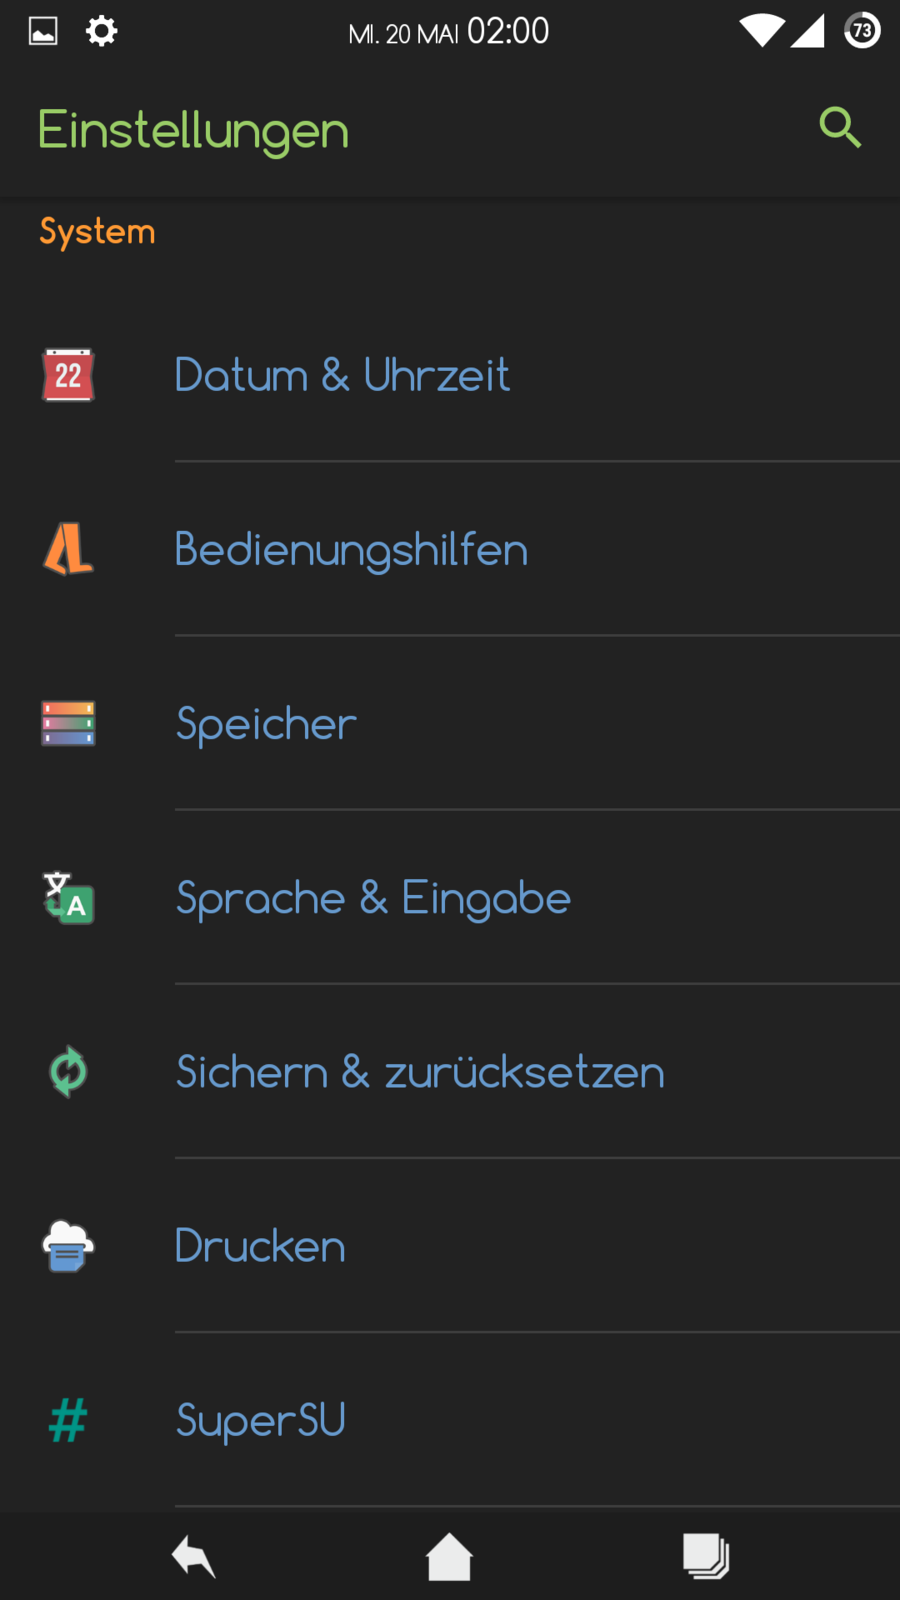Tap the Speicher storage bars icon
This screenshot has height=1600, width=900.
tap(68, 723)
